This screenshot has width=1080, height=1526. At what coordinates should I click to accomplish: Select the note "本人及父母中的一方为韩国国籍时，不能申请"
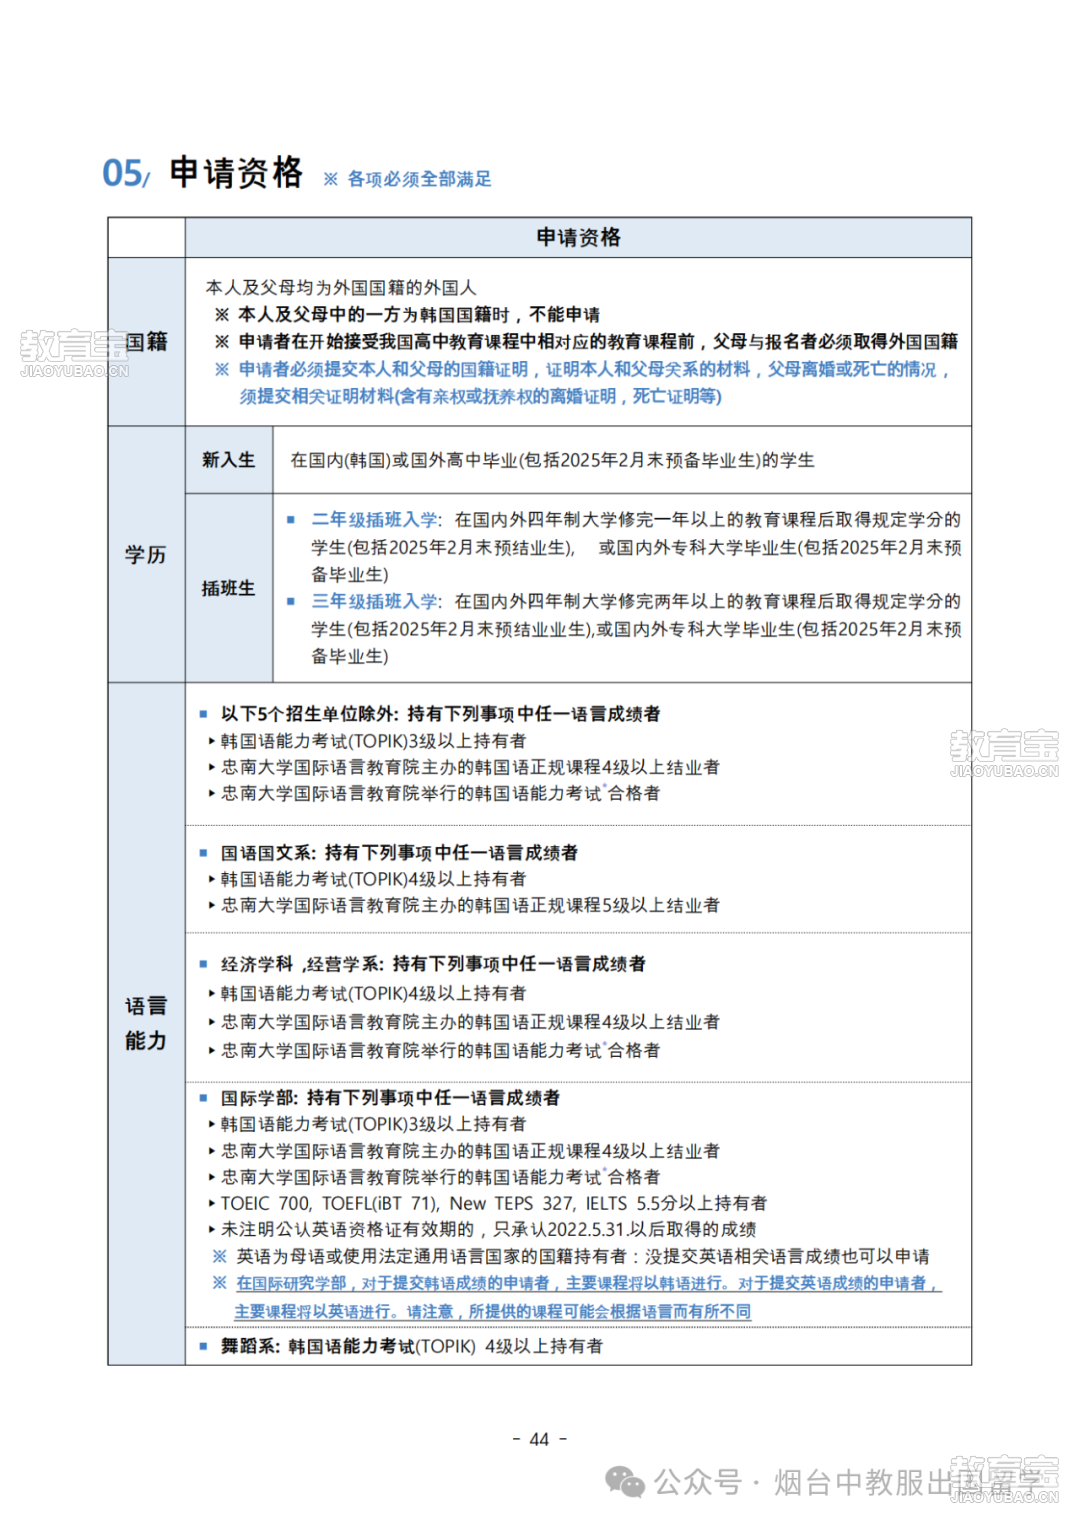[418, 315]
